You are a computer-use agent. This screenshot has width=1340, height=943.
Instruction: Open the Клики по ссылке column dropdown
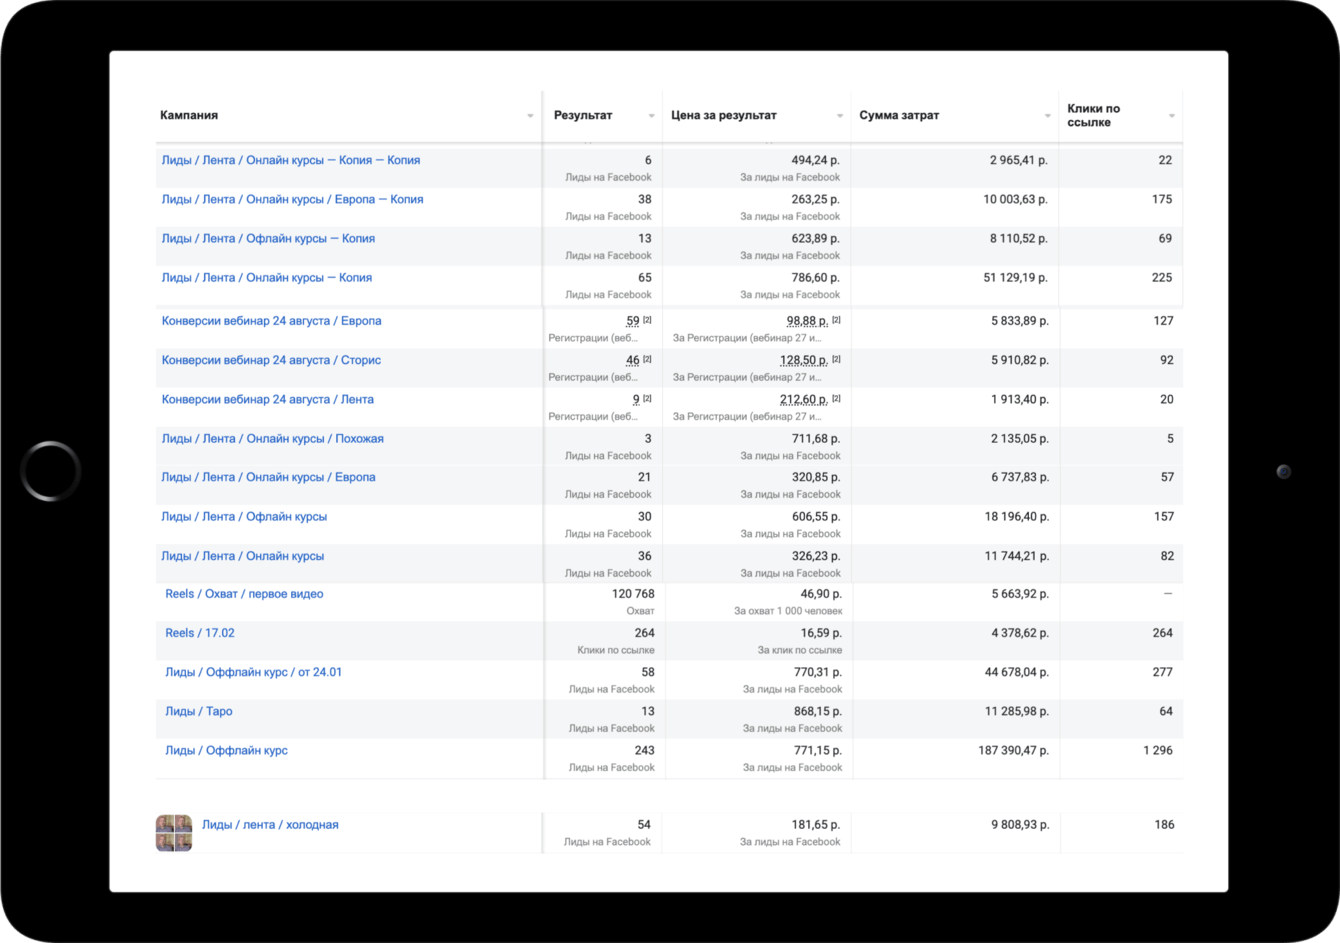coord(1172,116)
